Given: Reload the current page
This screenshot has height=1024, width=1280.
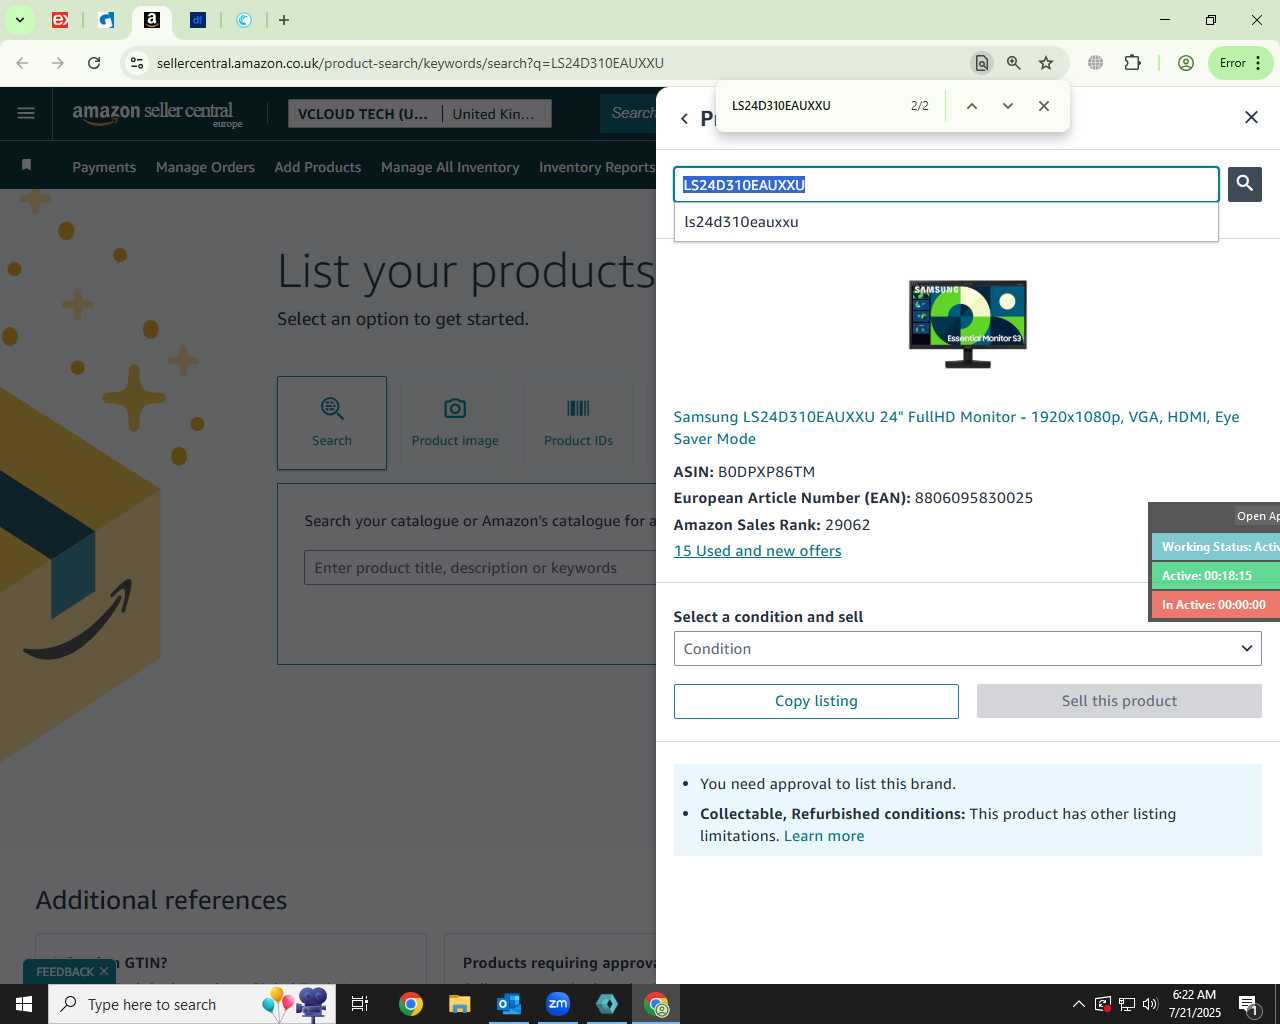Looking at the screenshot, I should [x=94, y=63].
